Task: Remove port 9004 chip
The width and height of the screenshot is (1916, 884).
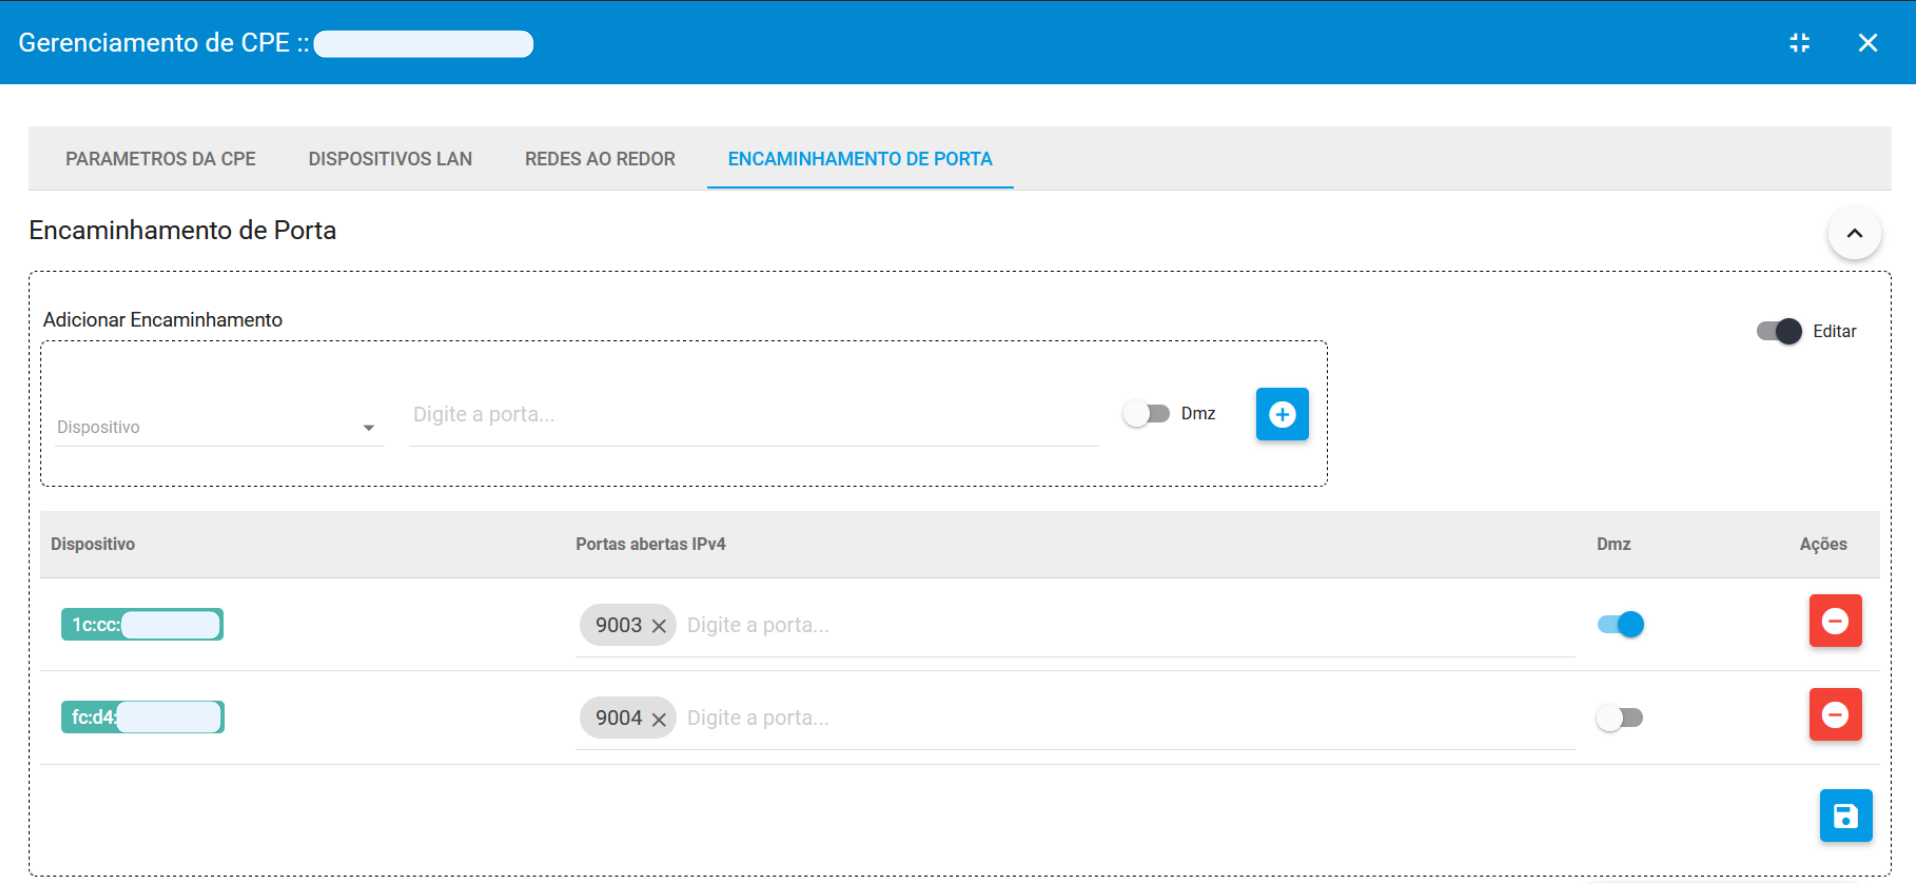Action: 659,719
